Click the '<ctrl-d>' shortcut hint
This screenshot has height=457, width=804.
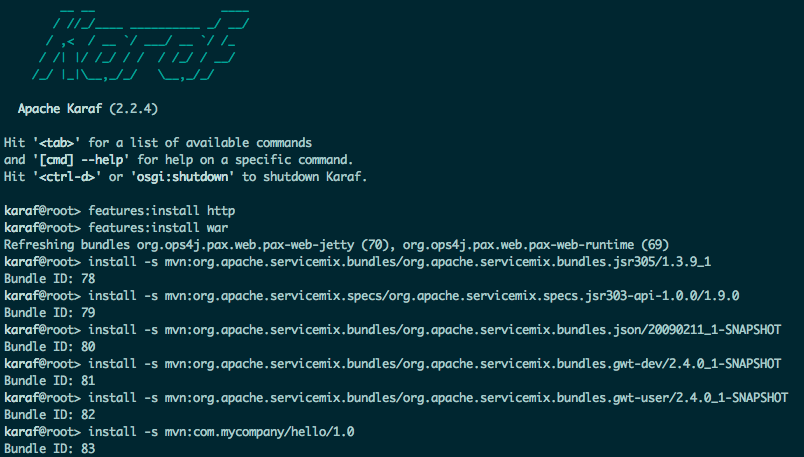click(67, 176)
